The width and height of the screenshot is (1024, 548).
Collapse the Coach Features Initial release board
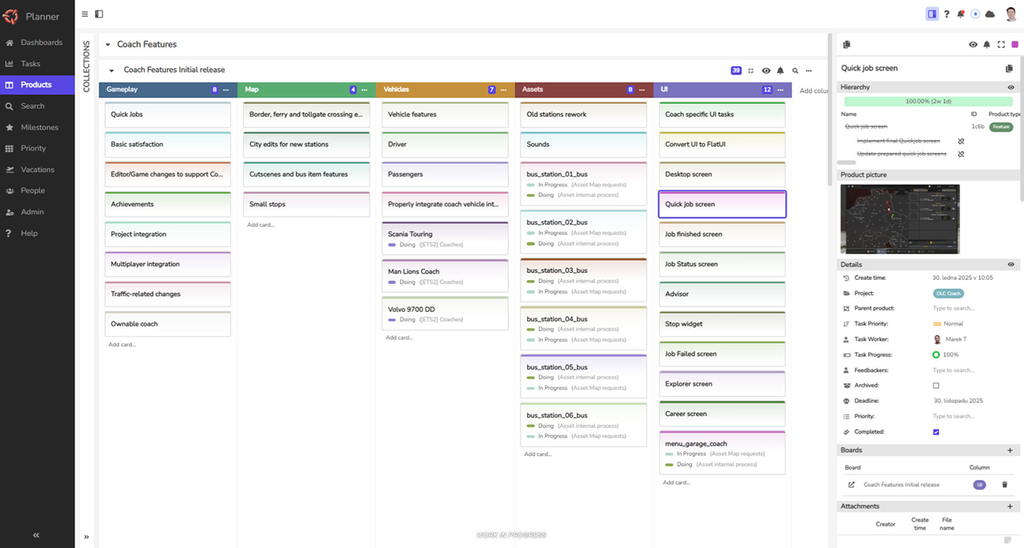112,70
